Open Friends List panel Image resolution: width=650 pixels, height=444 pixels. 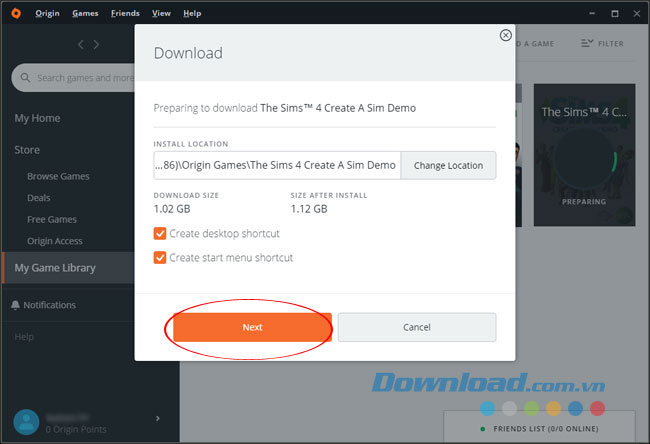pos(540,429)
